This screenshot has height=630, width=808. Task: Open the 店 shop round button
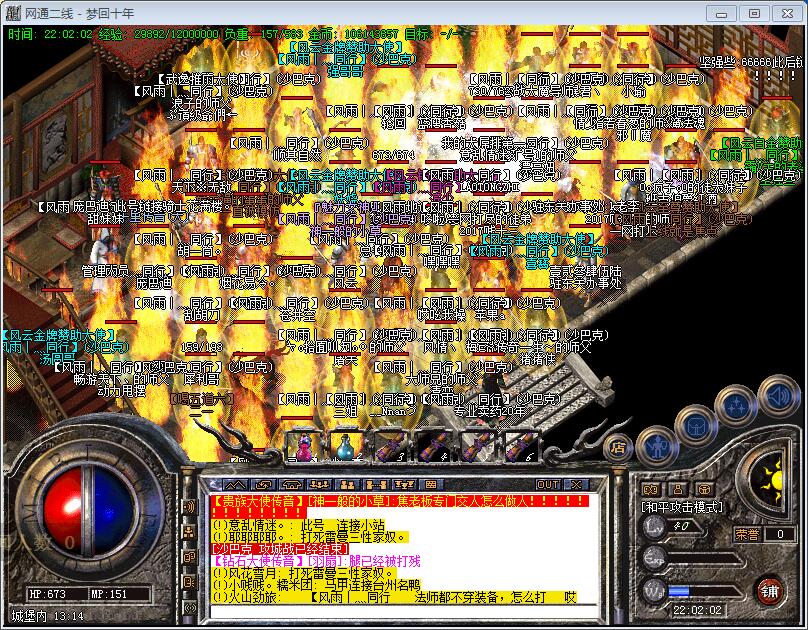click(x=618, y=447)
